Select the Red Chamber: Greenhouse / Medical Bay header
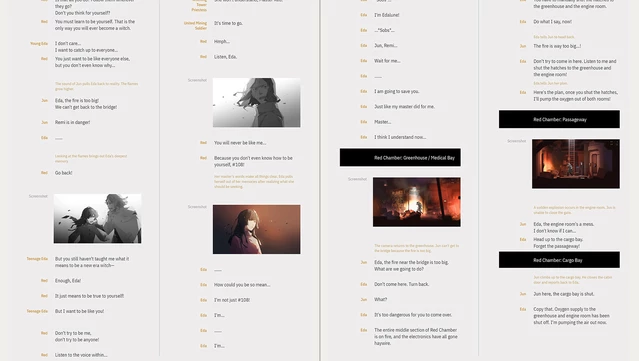639x361 pixels. [x=400, y=158]
